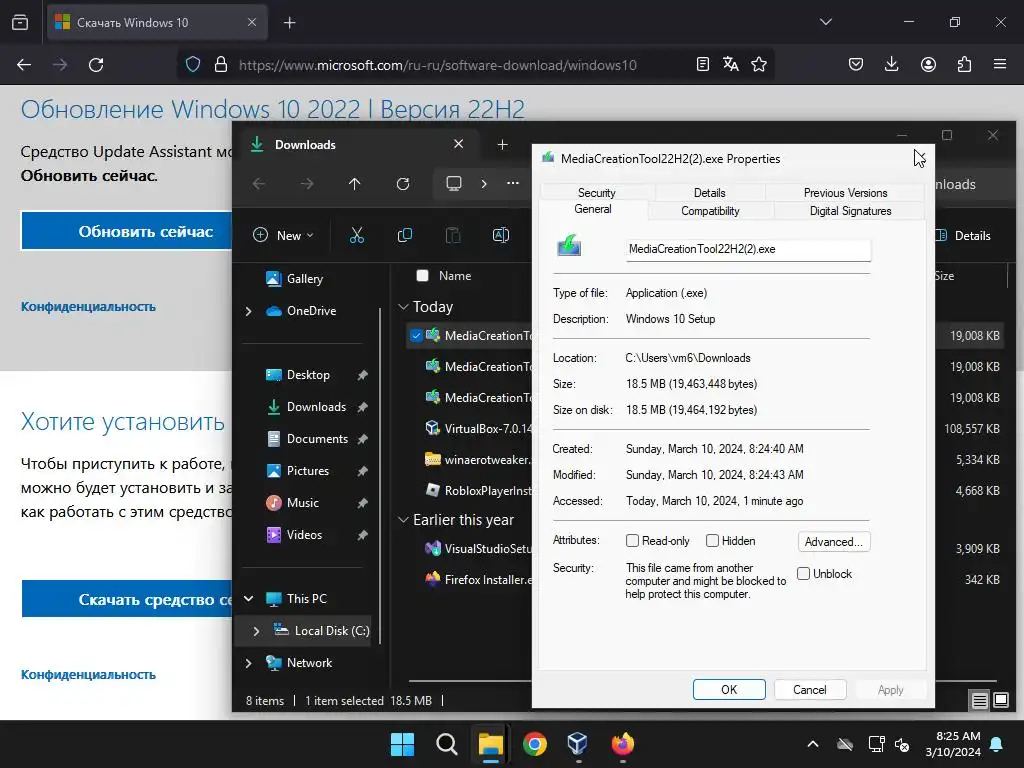Cancel the Properties dialog
The height and width of the screenshot is (768, 1024).
810,690
